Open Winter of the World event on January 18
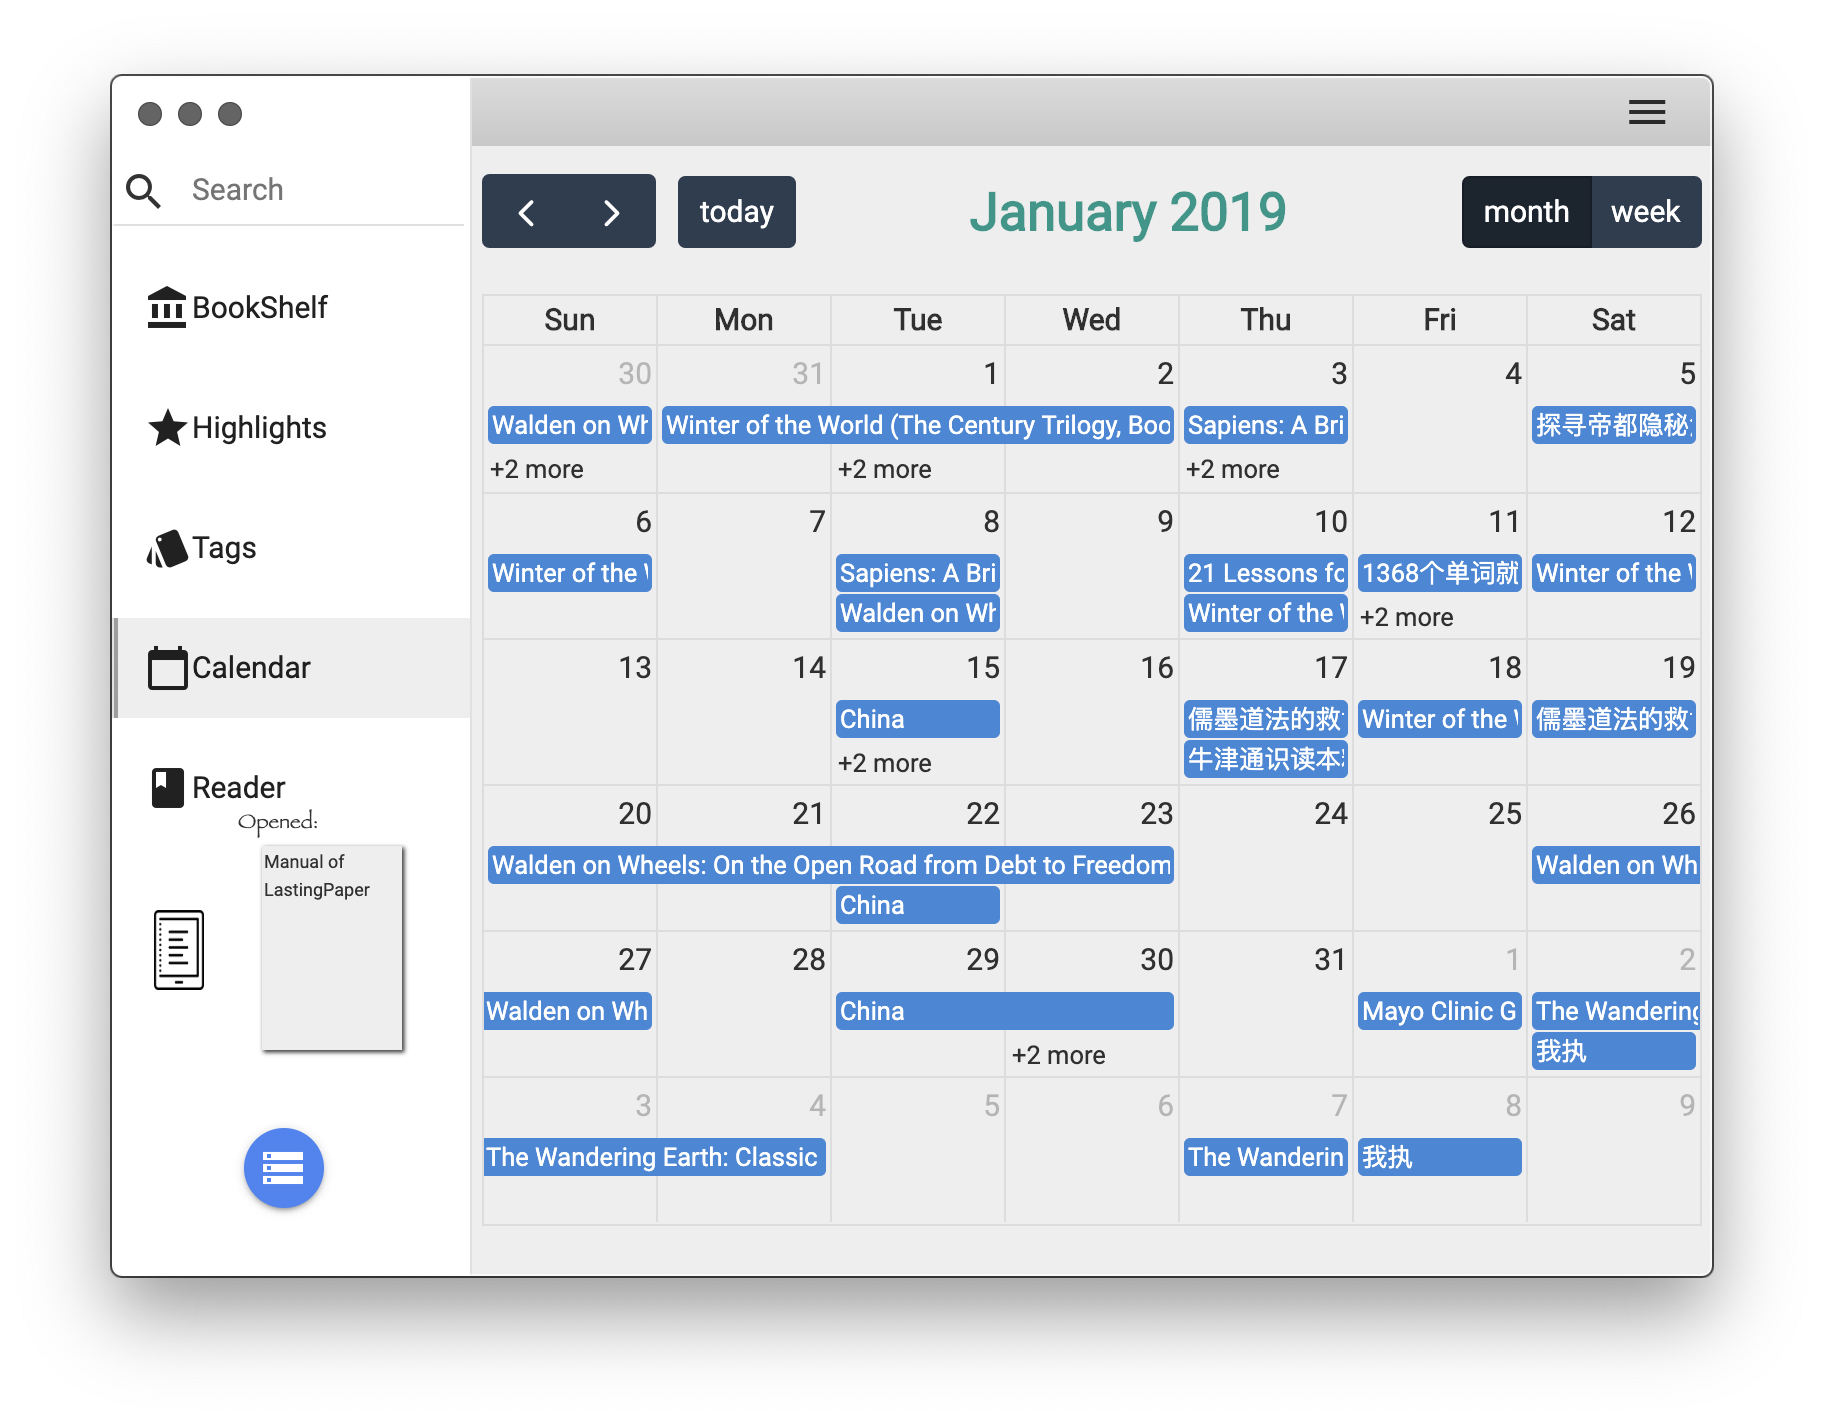Image resolution: width=1824 pixels, height=1424 pixels. (x=1440, y=719)
